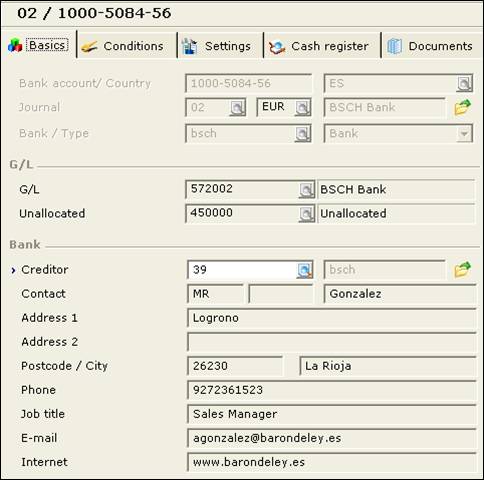Open the Settings tab
This screenshot has height=480, width=484.
tap(217, 46)
